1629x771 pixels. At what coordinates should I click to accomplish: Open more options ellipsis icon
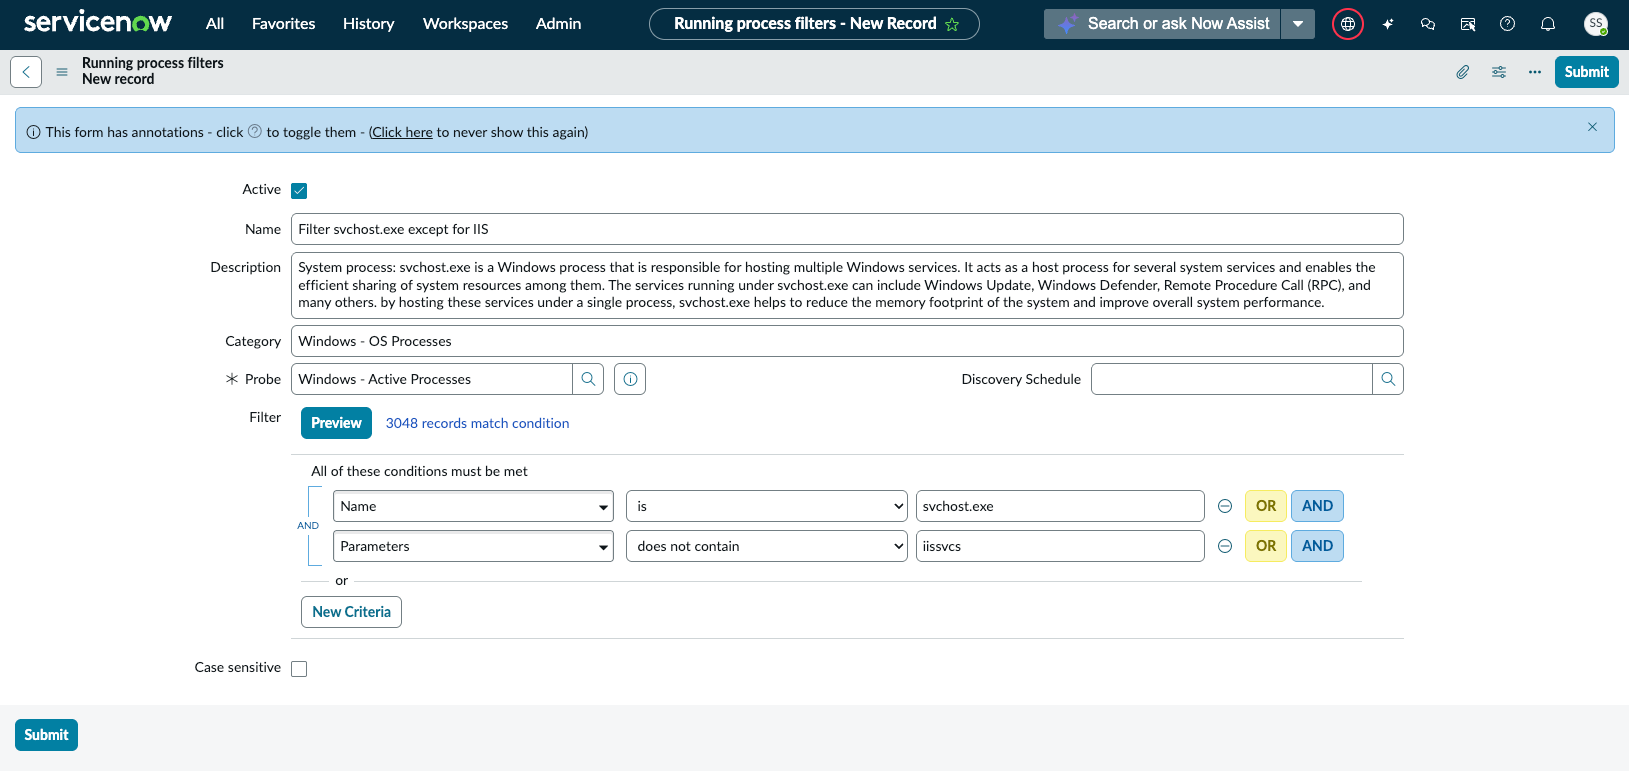[1535, 72]
